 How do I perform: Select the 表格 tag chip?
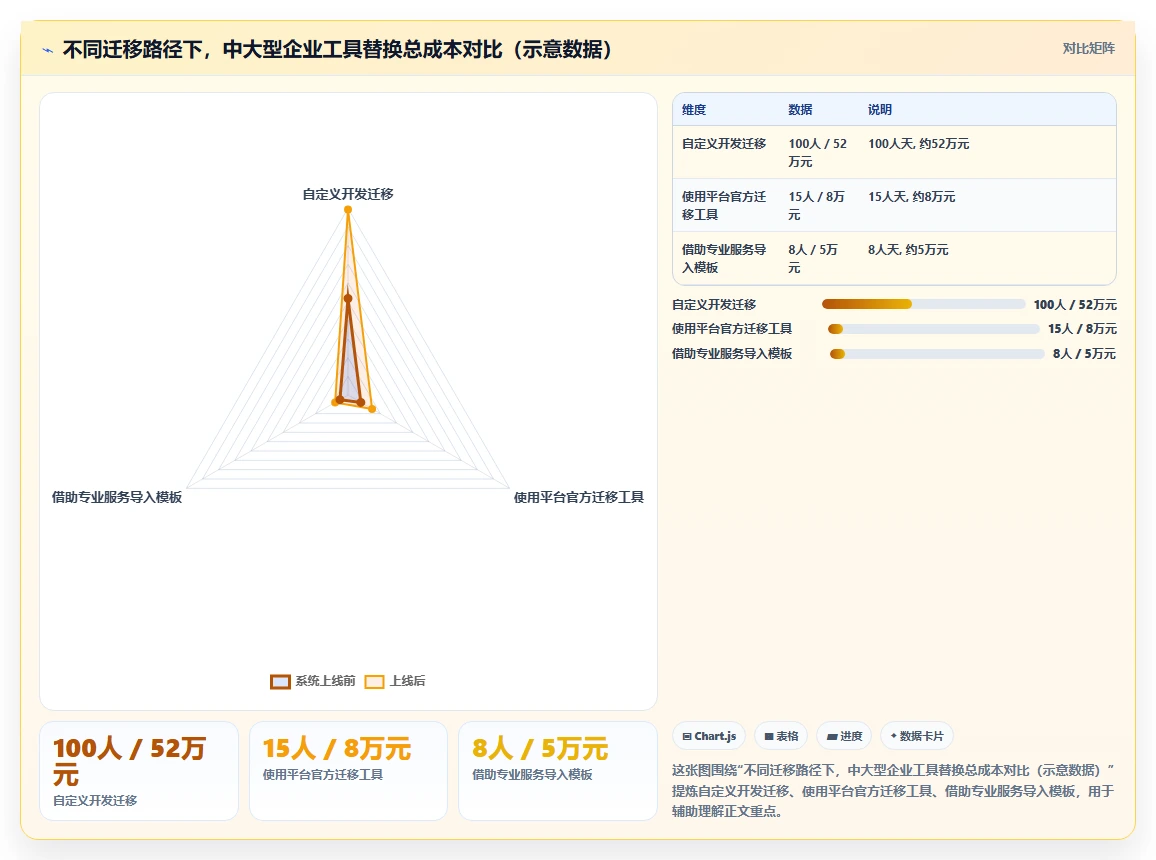(781, 736)
